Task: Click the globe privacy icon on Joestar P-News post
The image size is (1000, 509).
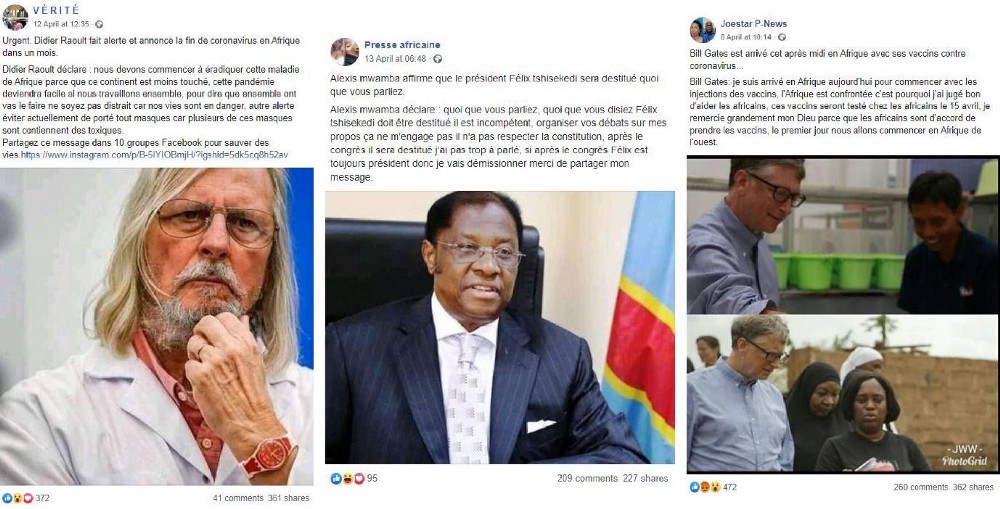Action: click(x=782, y=37)
